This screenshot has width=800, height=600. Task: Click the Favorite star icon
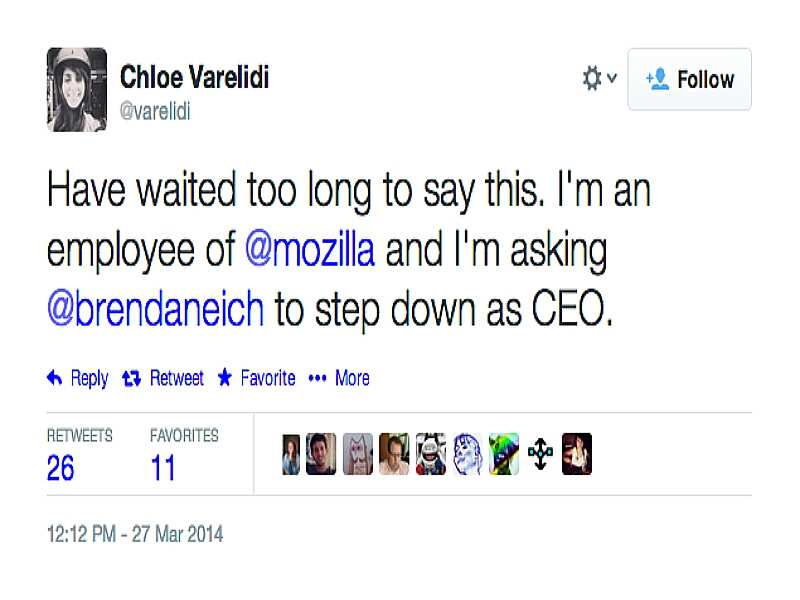click(x=225, y=378)
